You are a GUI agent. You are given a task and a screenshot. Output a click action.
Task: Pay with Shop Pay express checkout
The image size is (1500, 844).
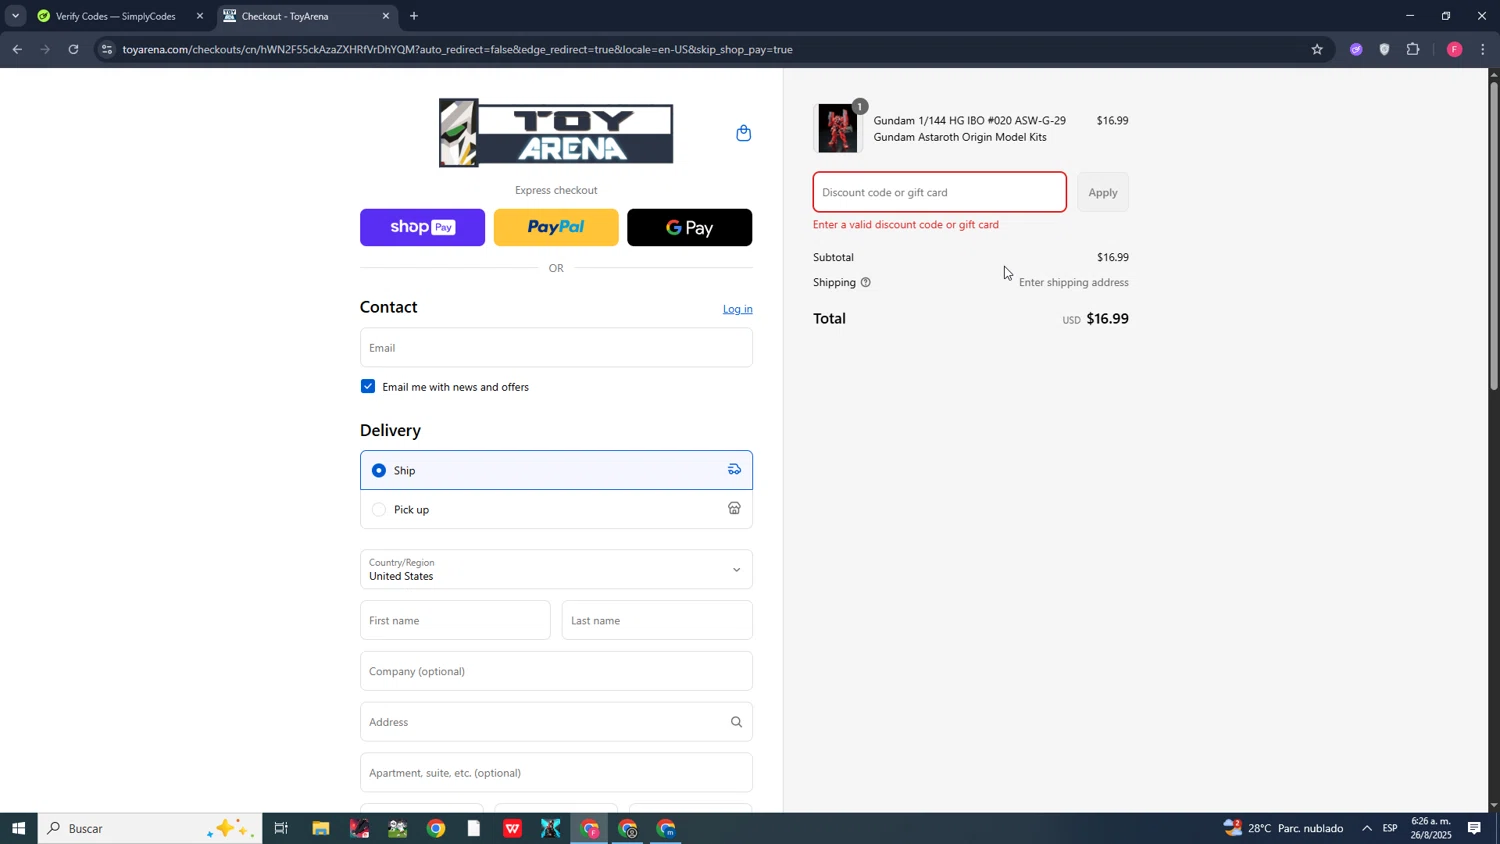422,227
